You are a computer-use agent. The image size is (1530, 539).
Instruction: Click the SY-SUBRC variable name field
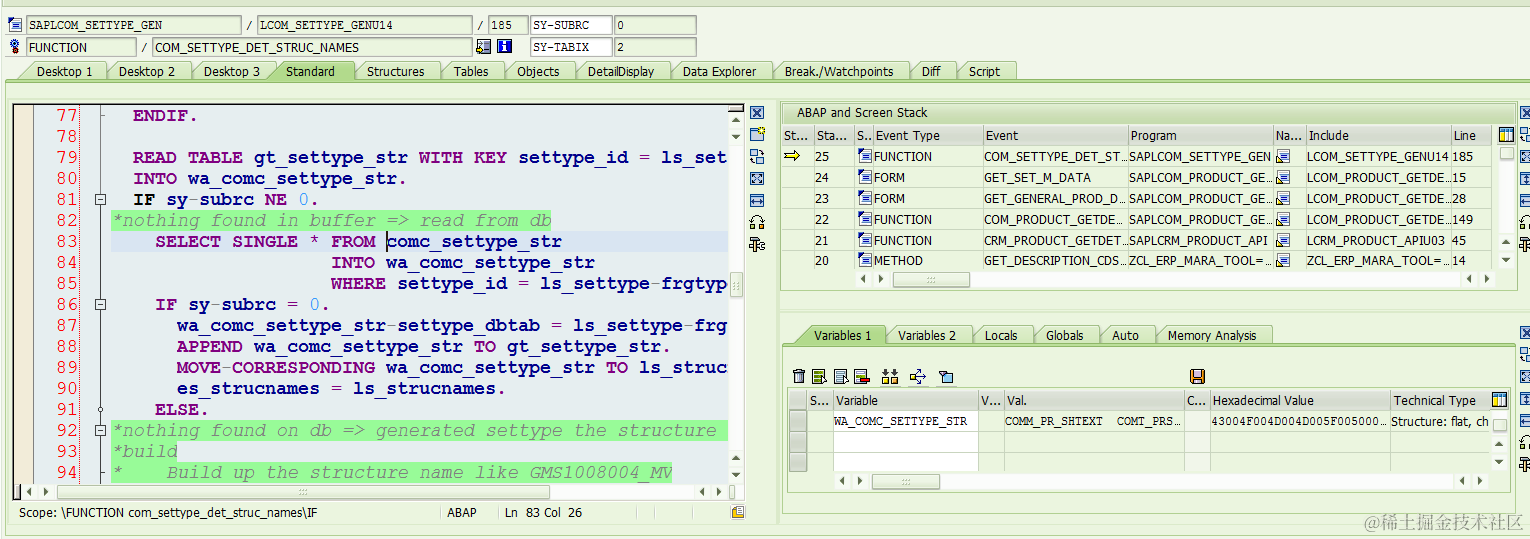click(x=570, y=25)
